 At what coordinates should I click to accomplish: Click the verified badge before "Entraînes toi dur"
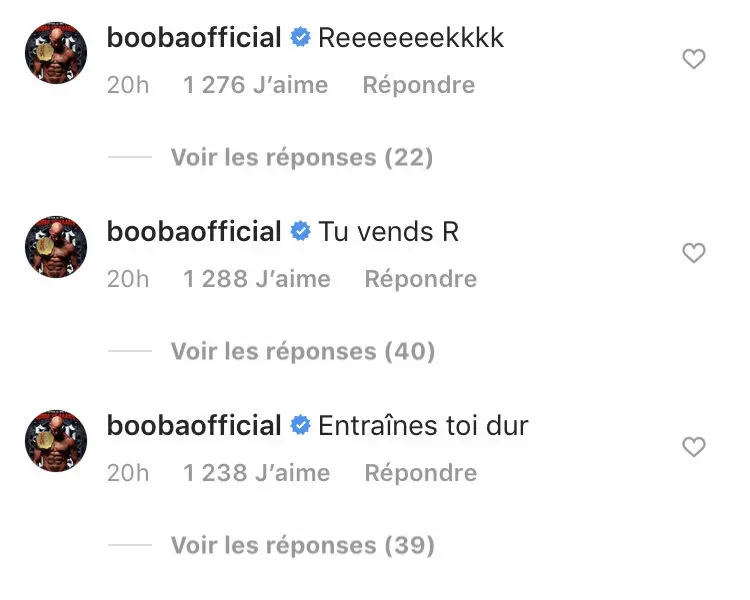point(300,426)
